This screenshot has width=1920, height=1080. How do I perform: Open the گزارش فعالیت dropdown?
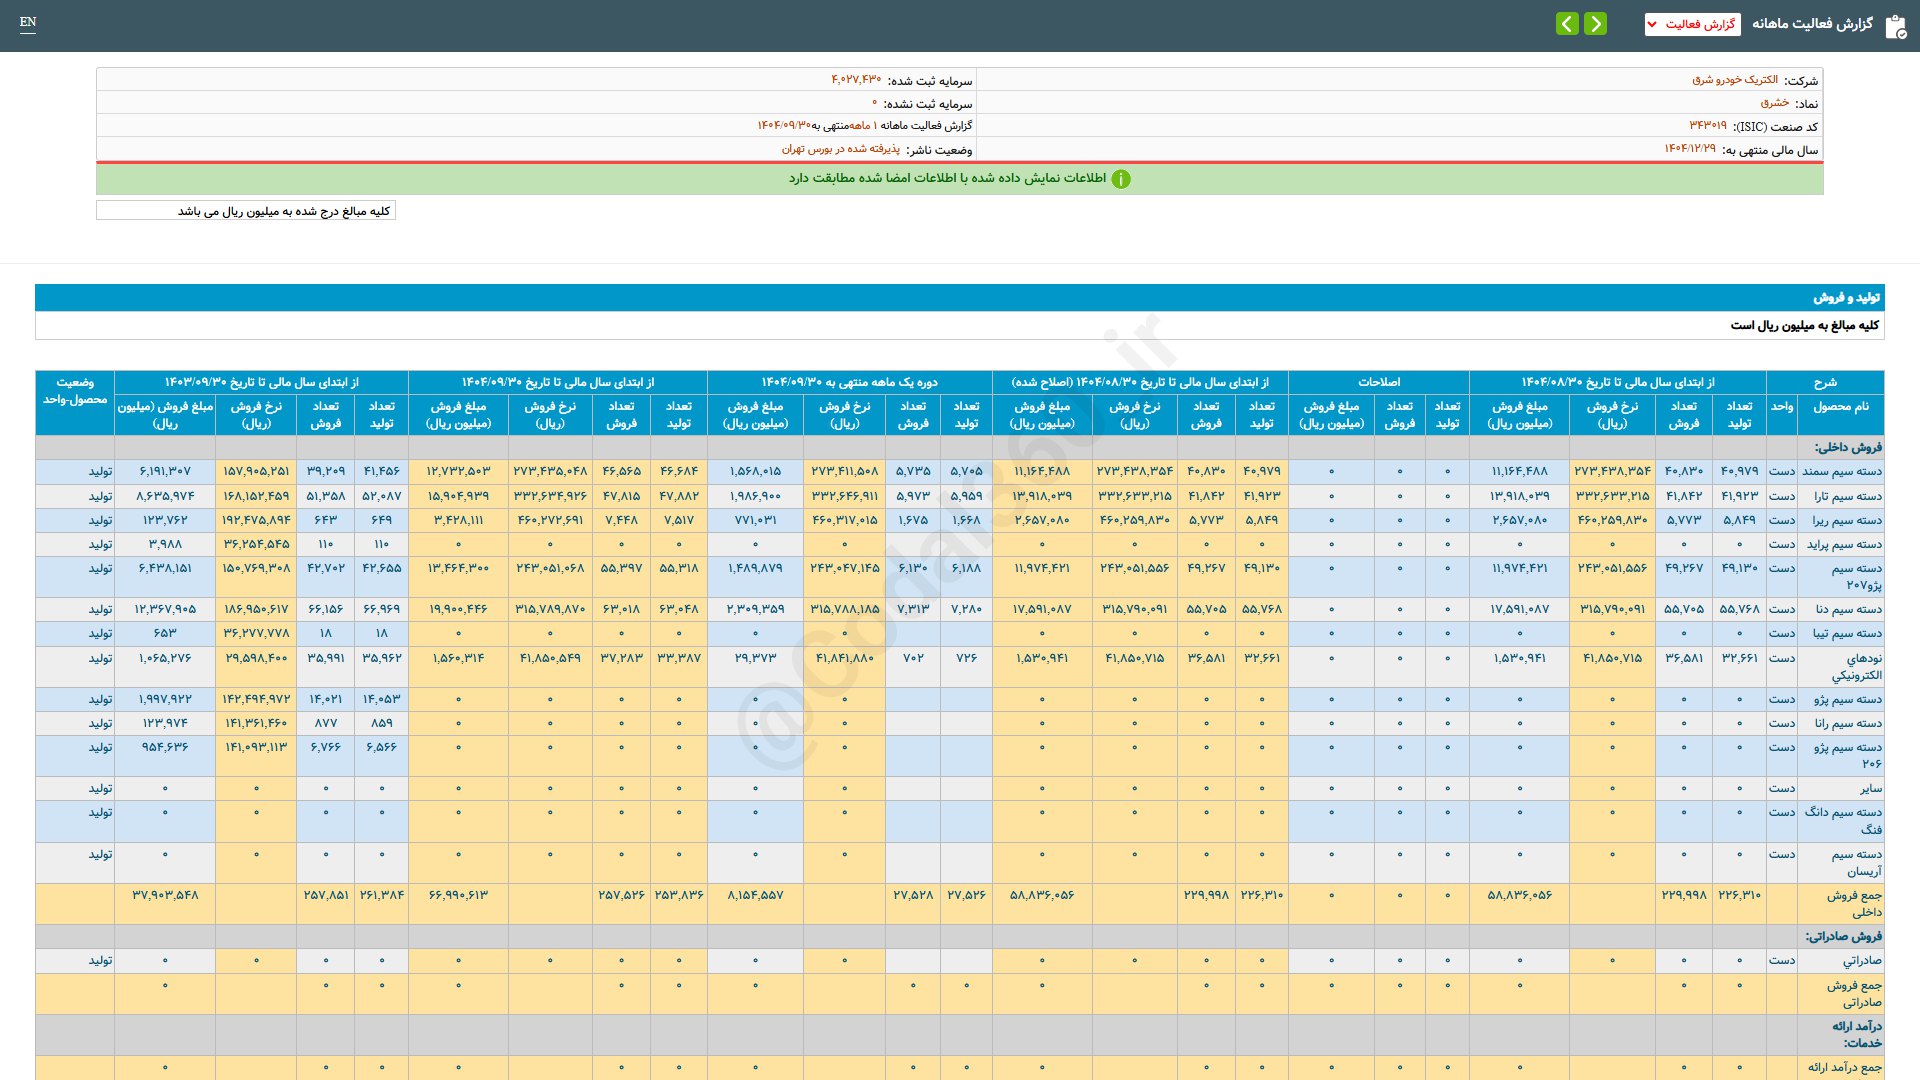(1692, 24)
